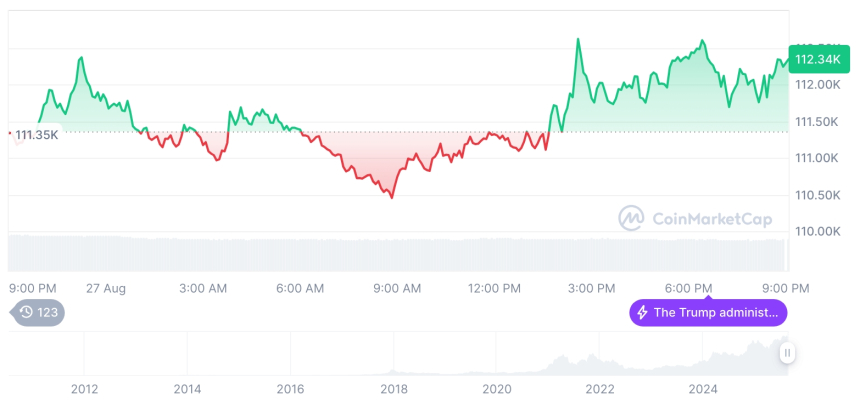Click the lightning bolt news icon
This screenshot has width=860, height=401.
[642, 312]
